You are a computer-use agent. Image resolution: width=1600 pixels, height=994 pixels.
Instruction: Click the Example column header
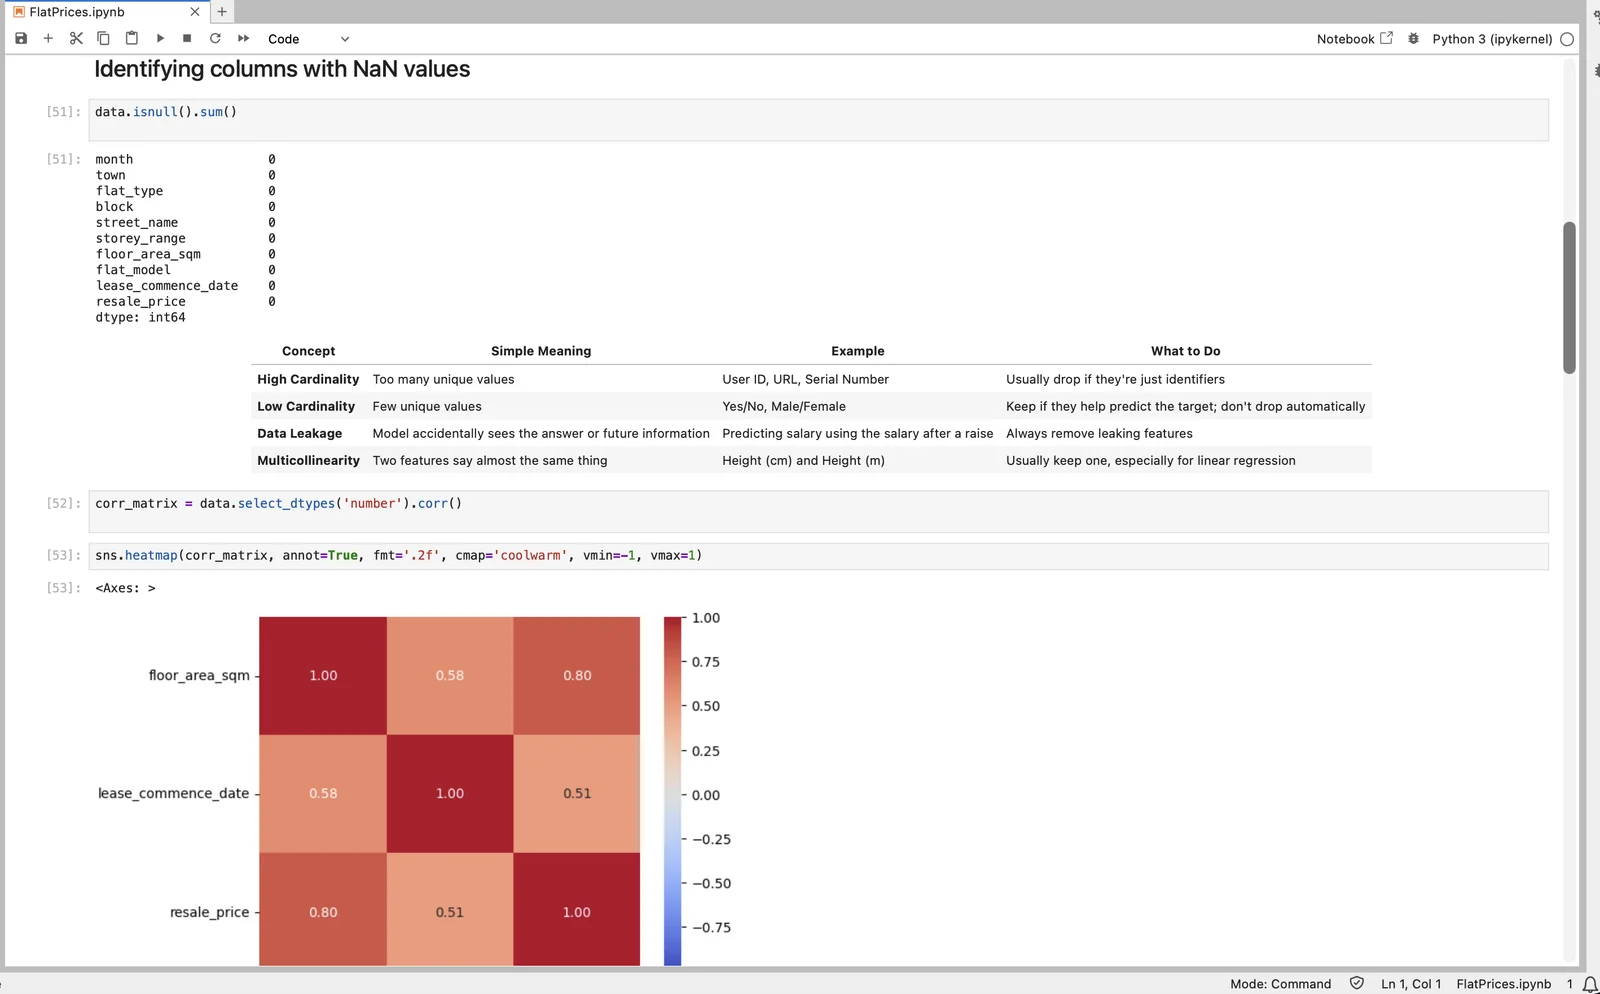click(x=857, y=351)
